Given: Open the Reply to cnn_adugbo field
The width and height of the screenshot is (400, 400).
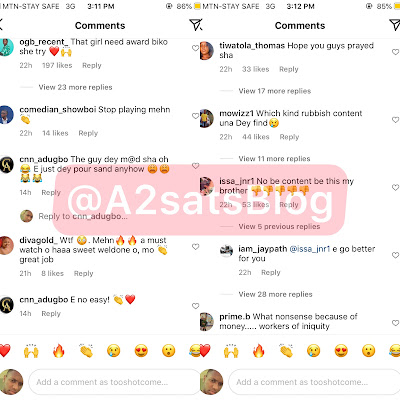Looking at the screenshot, I should click(x=83, y=216).
